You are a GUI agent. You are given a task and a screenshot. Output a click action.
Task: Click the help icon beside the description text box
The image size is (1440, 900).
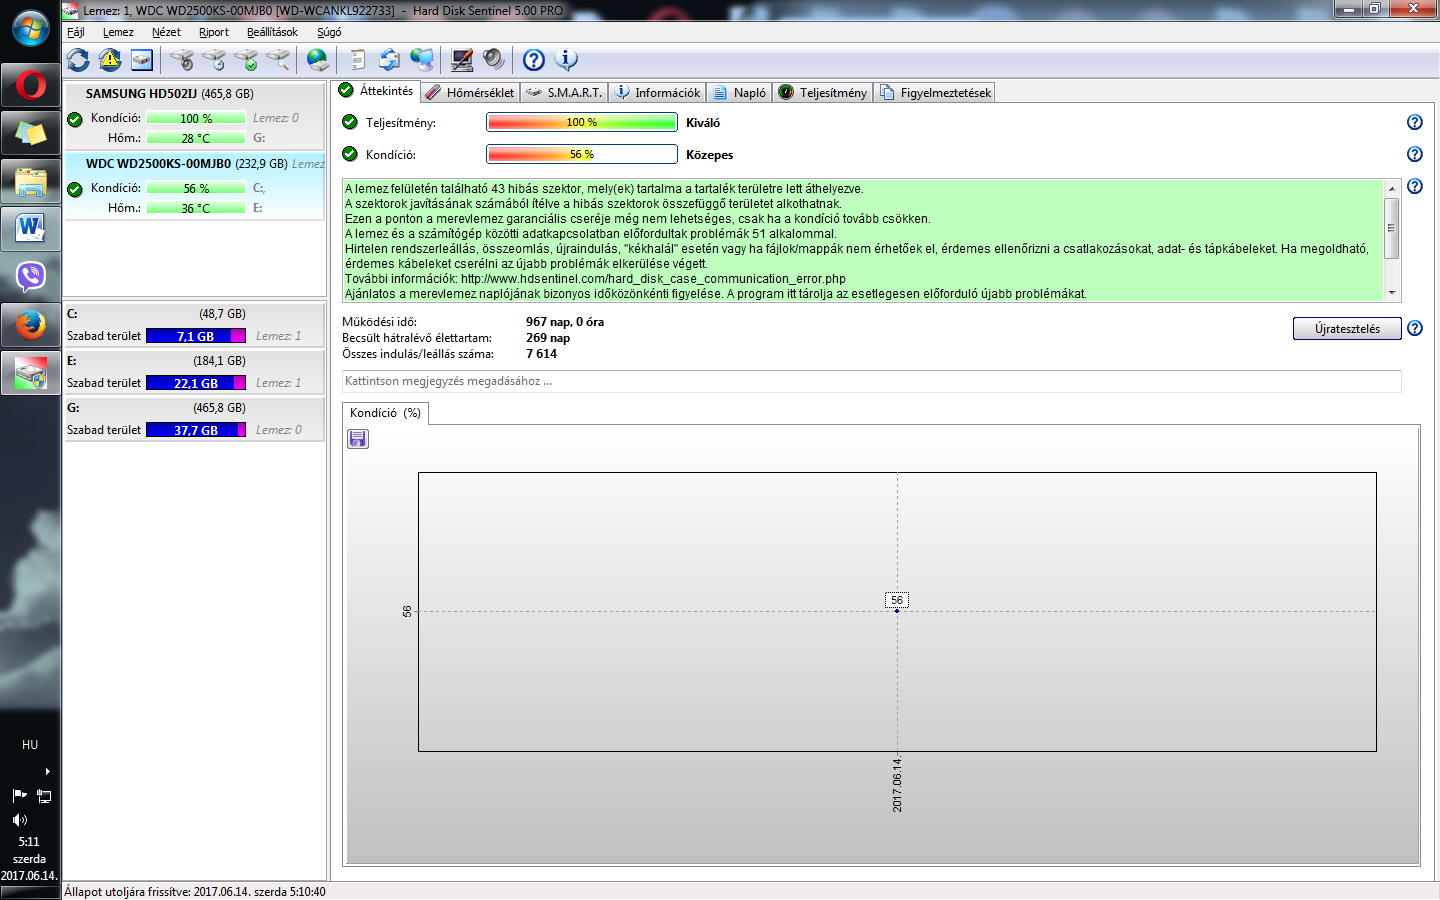pyautogui.click(x=1415, y=186)
